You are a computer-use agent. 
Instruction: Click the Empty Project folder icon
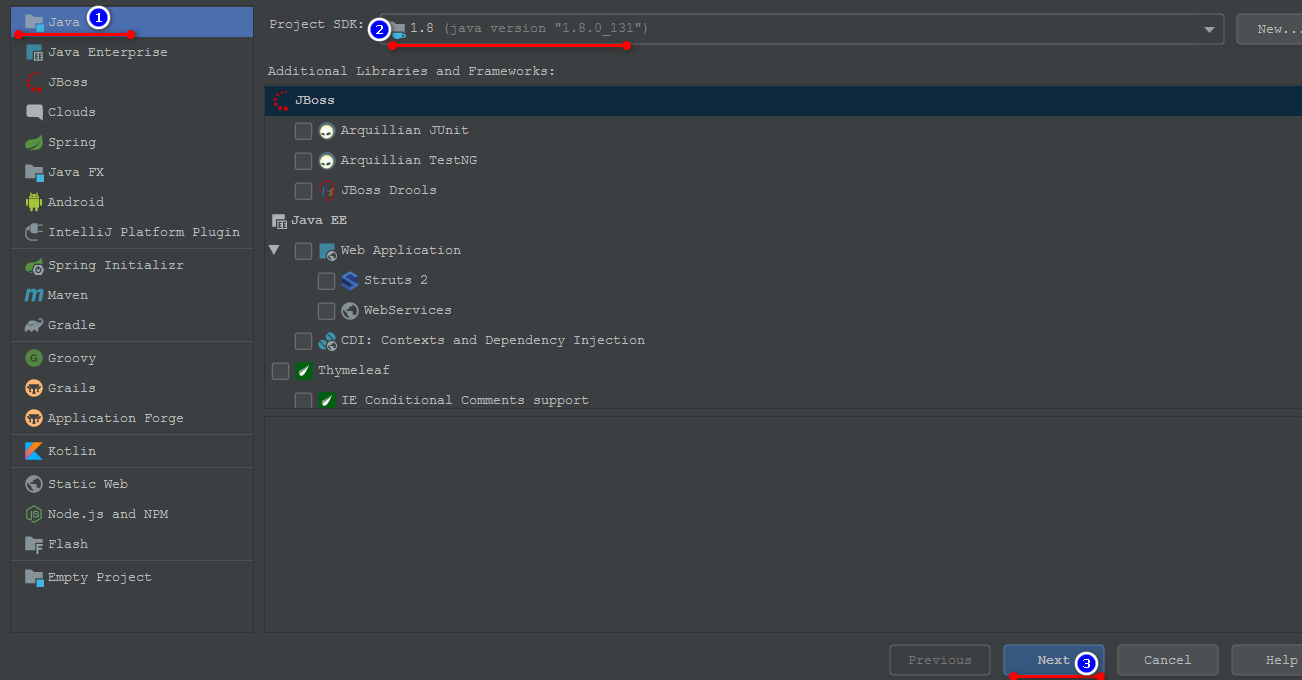tap(34, 577)
